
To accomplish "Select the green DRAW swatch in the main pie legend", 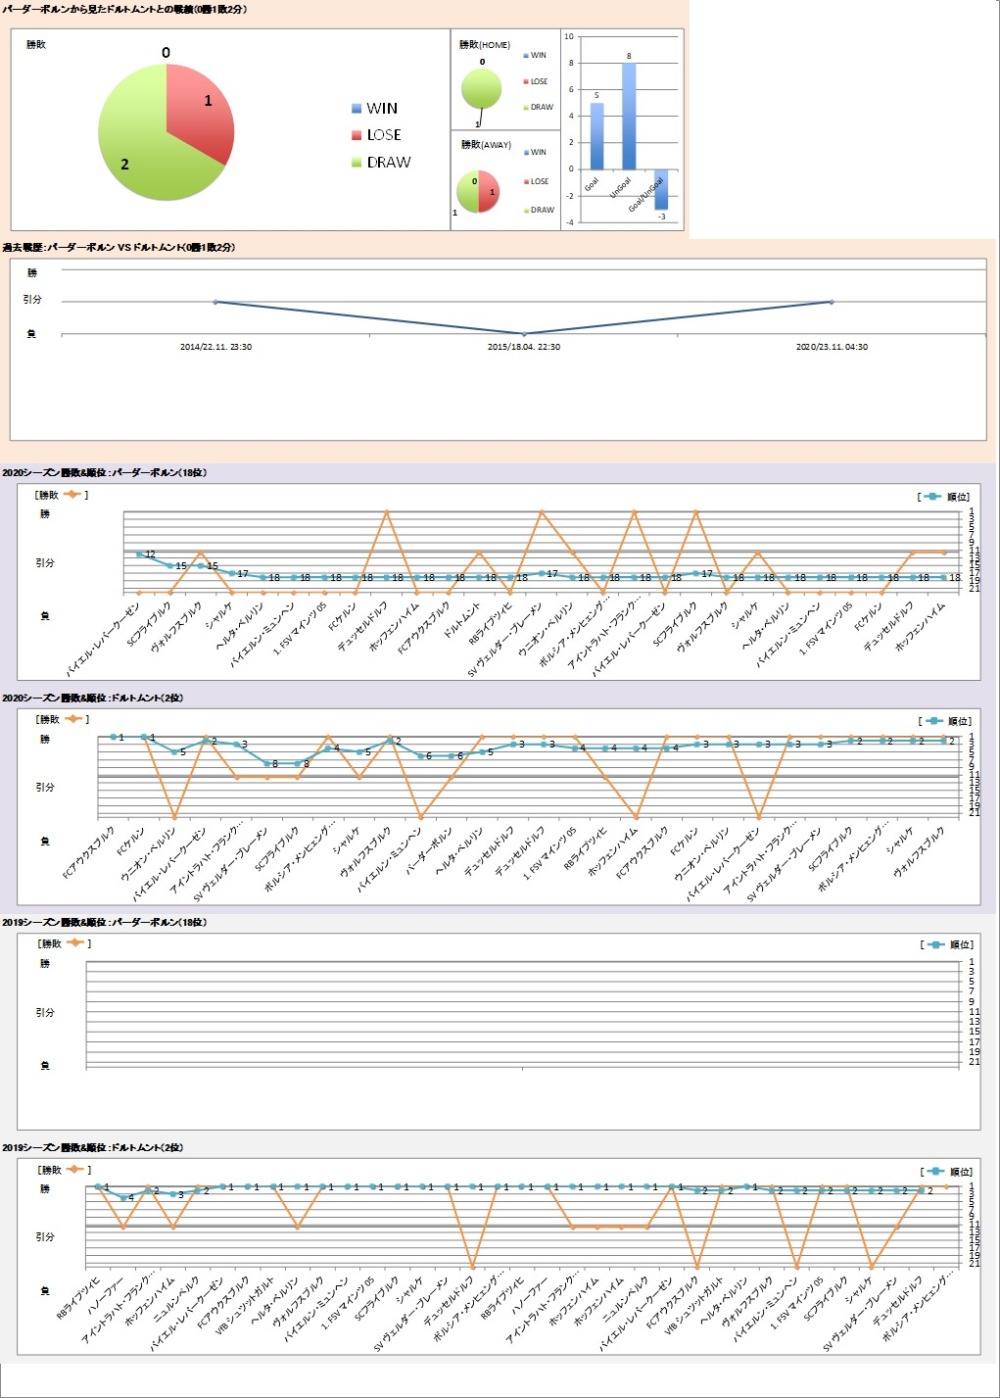I will 357,163.
